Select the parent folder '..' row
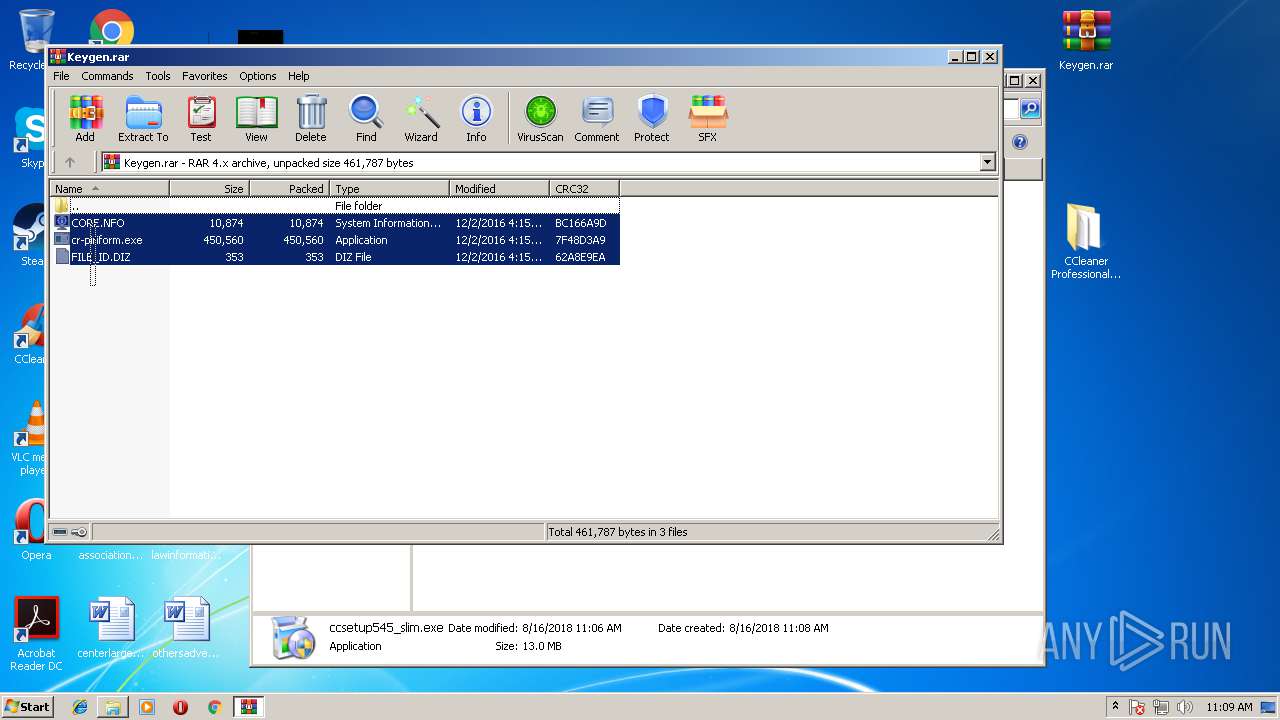 (335, 206)
